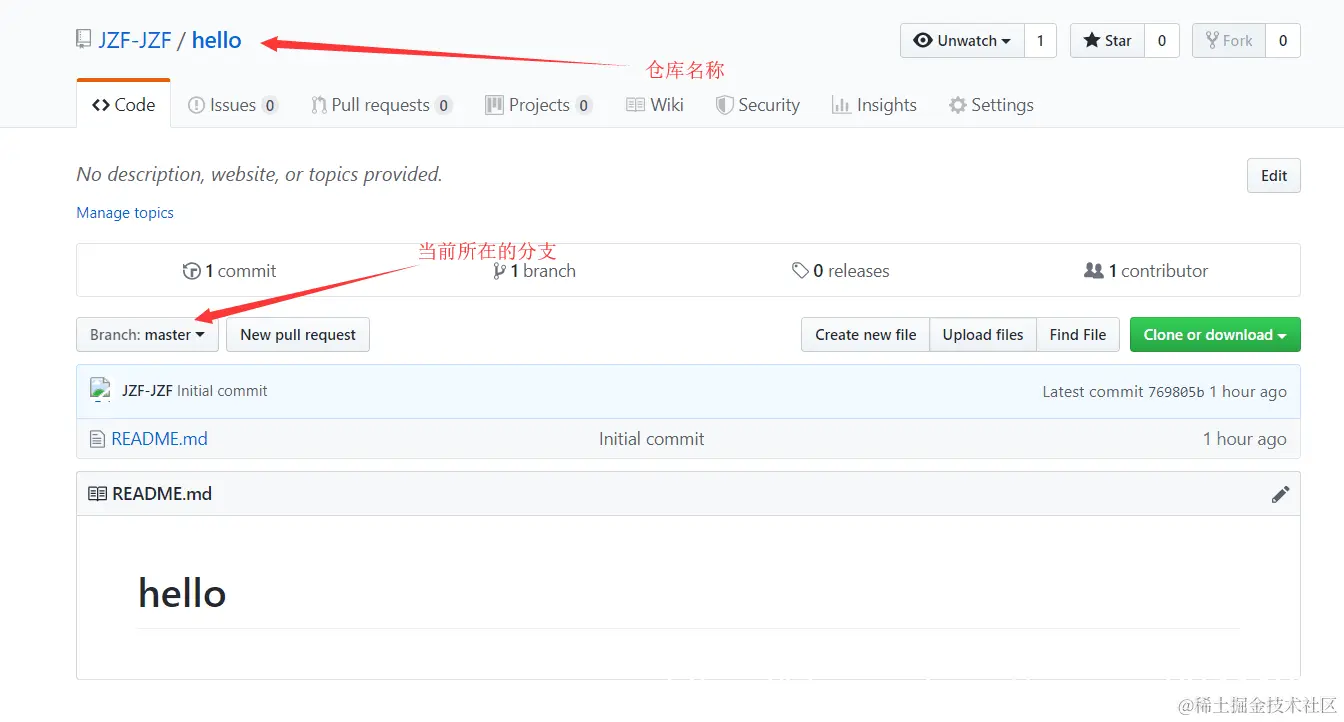The height and width of the screenshot is (722, 1344).
Task: Click the Edit description button
Action: click(x=1274, y=176)
